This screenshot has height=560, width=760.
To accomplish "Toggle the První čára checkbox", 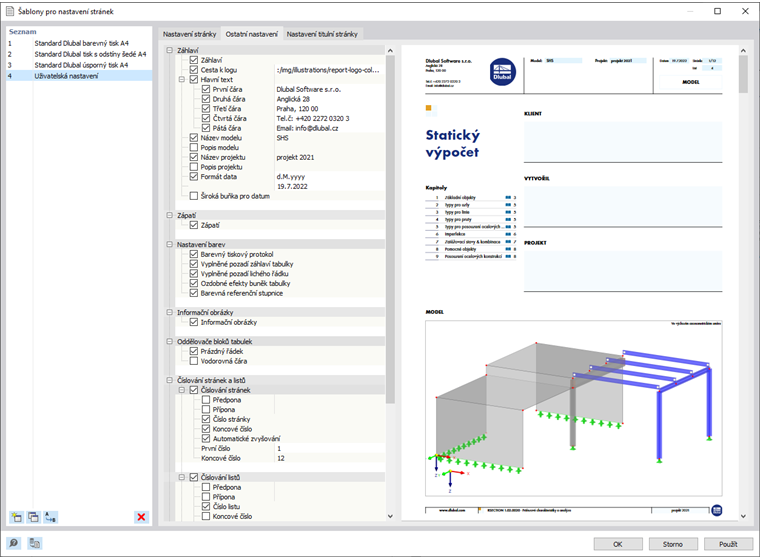I will [x=206, y=89].
